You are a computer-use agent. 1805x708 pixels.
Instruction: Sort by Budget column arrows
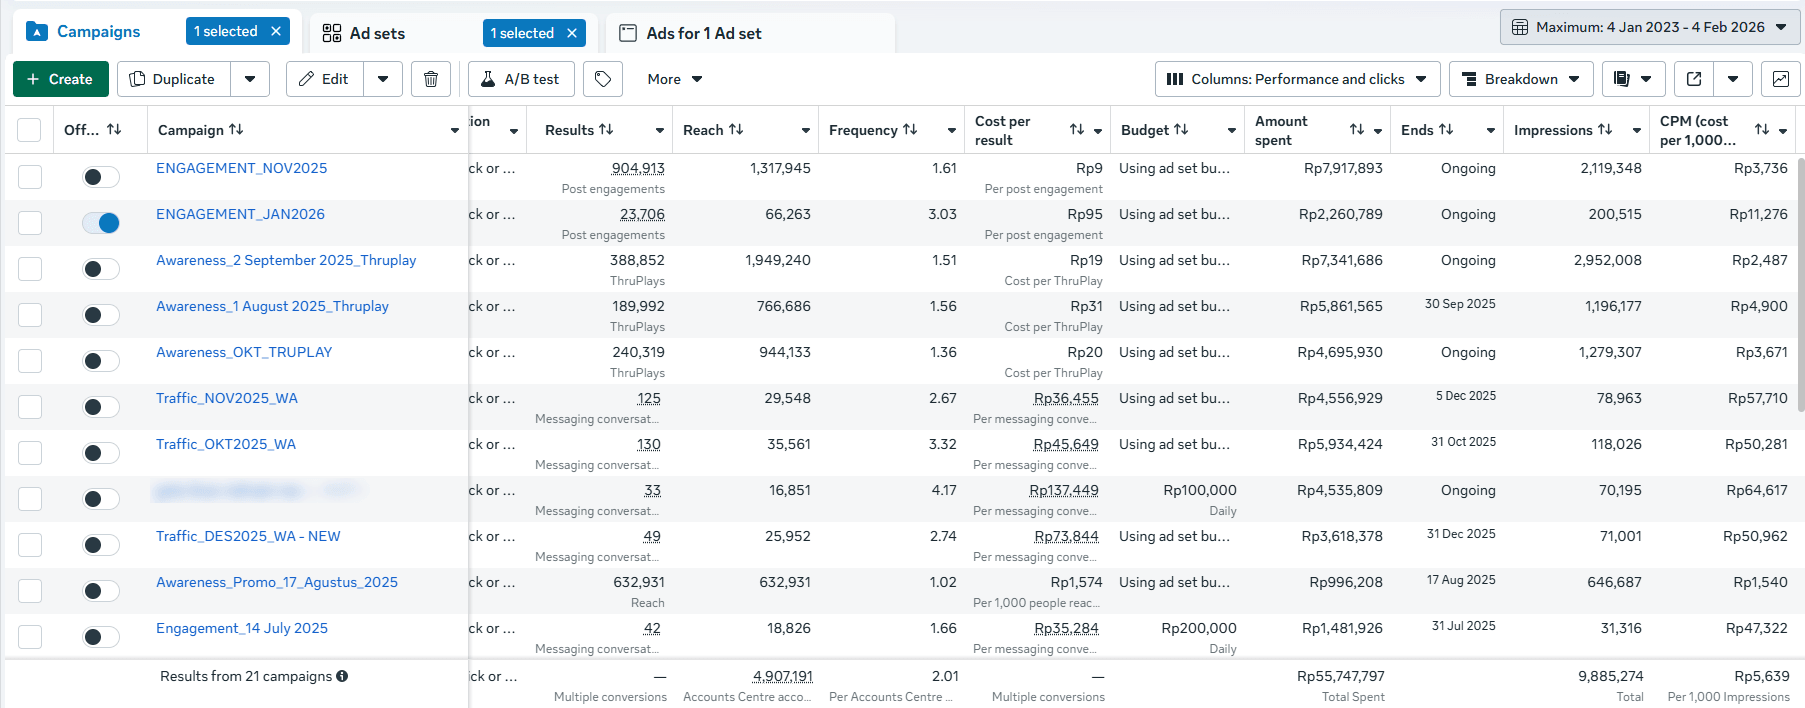(x=1181, y=130)
